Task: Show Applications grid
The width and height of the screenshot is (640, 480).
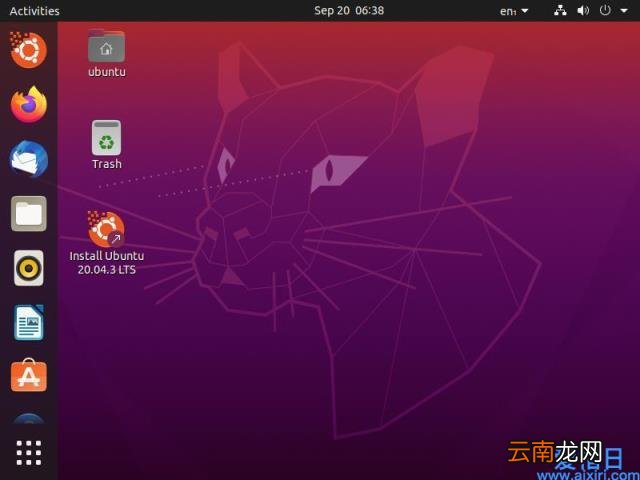Action: tap(29, 453)
